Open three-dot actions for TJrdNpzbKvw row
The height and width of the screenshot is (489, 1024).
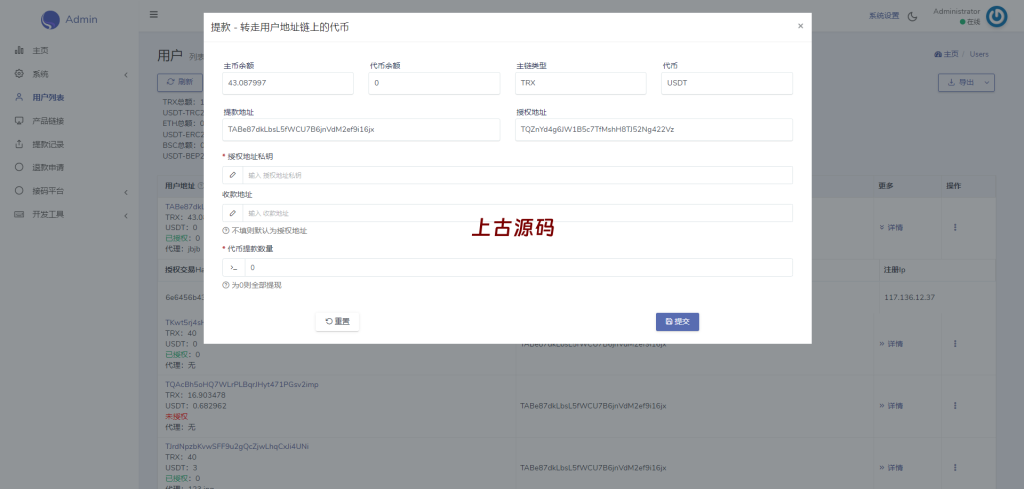coord(955,467)
